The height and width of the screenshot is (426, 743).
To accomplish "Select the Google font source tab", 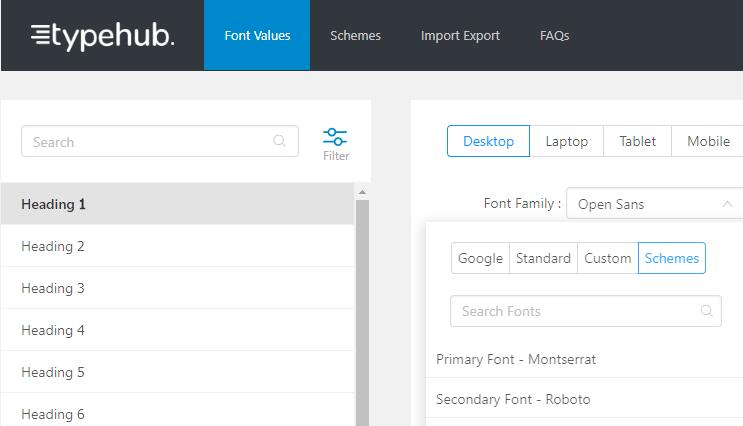I will coord(480,258).
